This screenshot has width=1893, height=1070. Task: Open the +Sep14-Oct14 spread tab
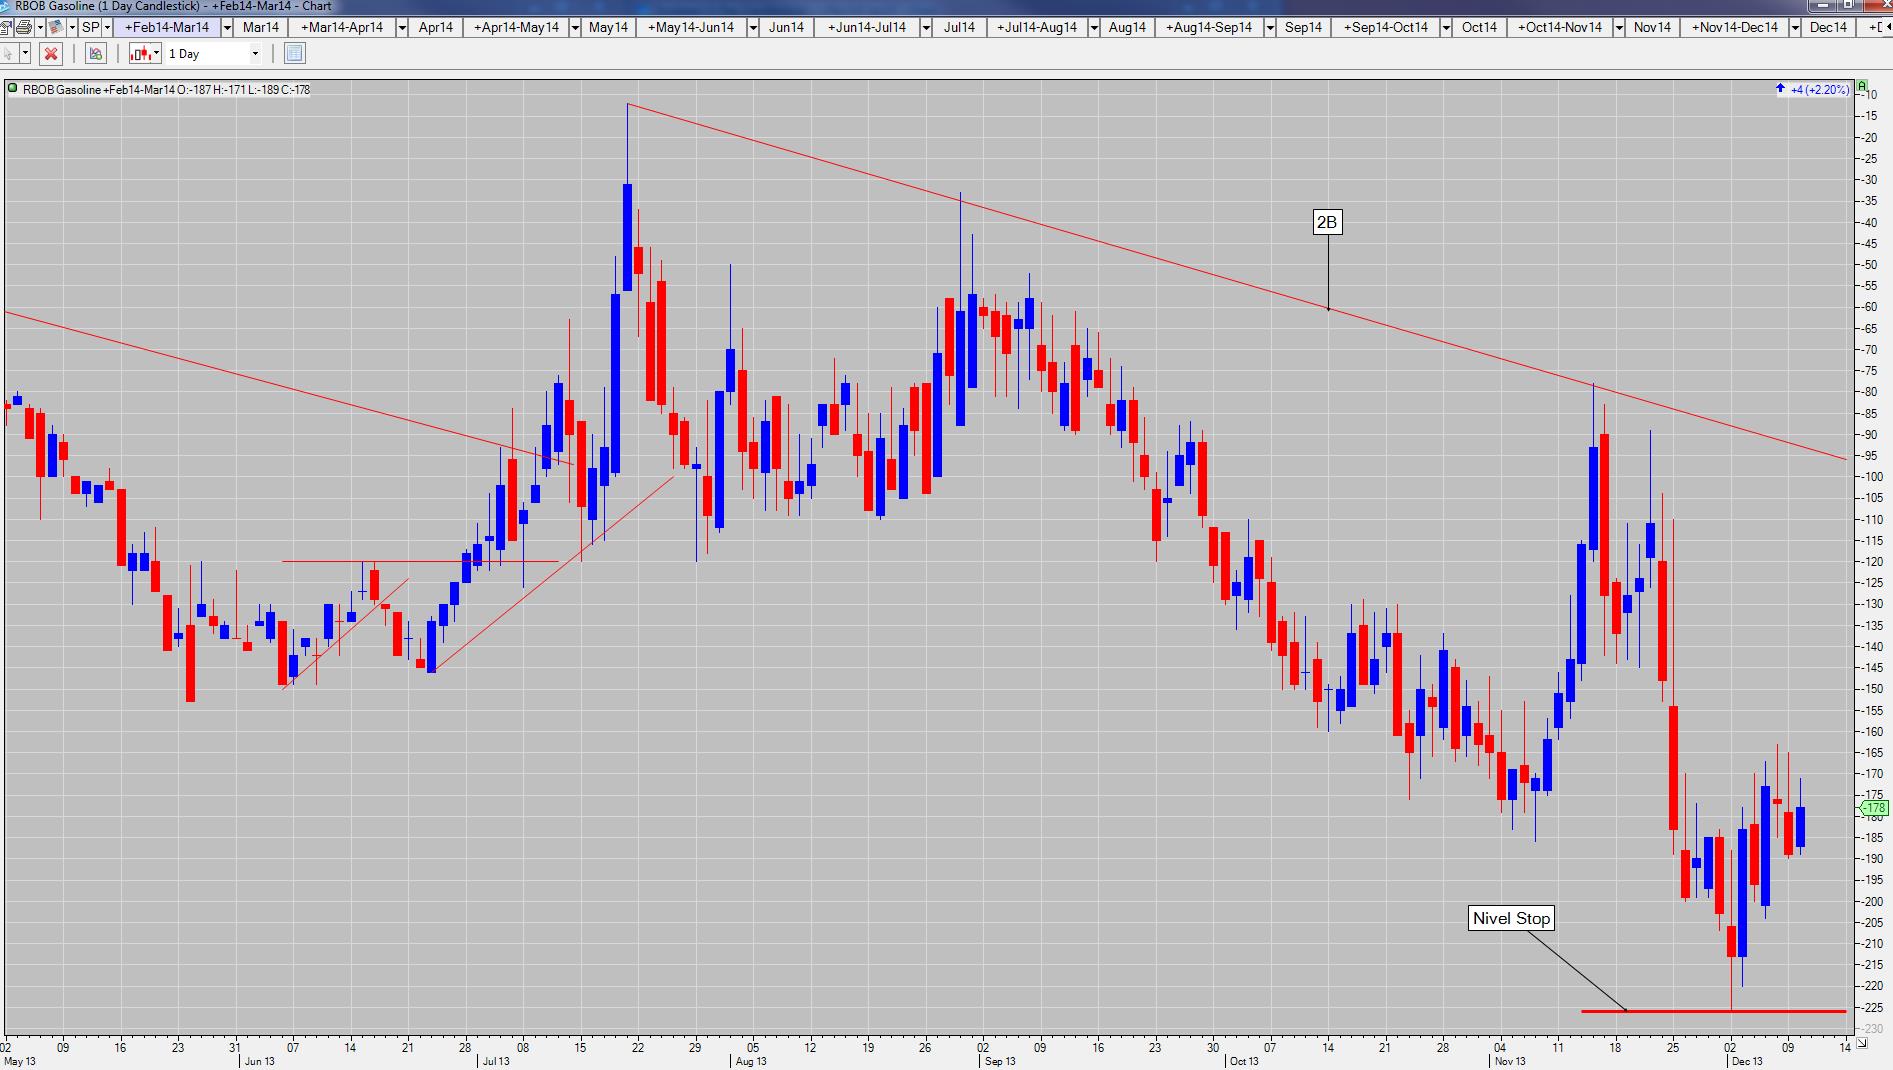click(x=1386, y=27)
